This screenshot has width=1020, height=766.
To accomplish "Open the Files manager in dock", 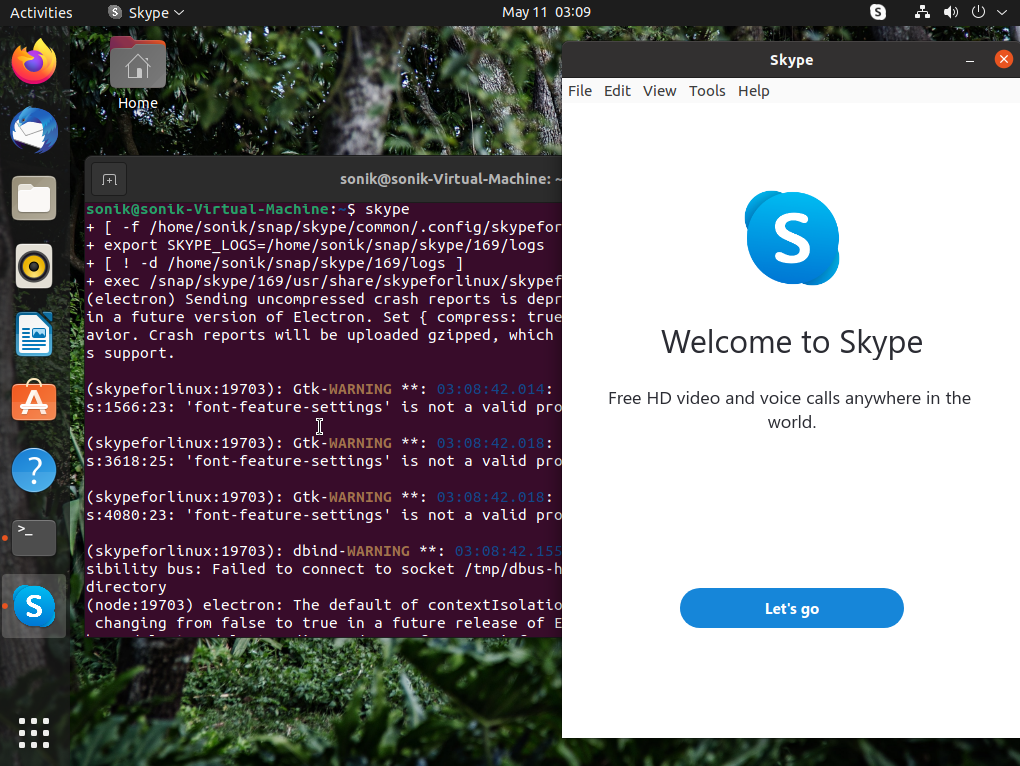I will (x=34, y=199).
